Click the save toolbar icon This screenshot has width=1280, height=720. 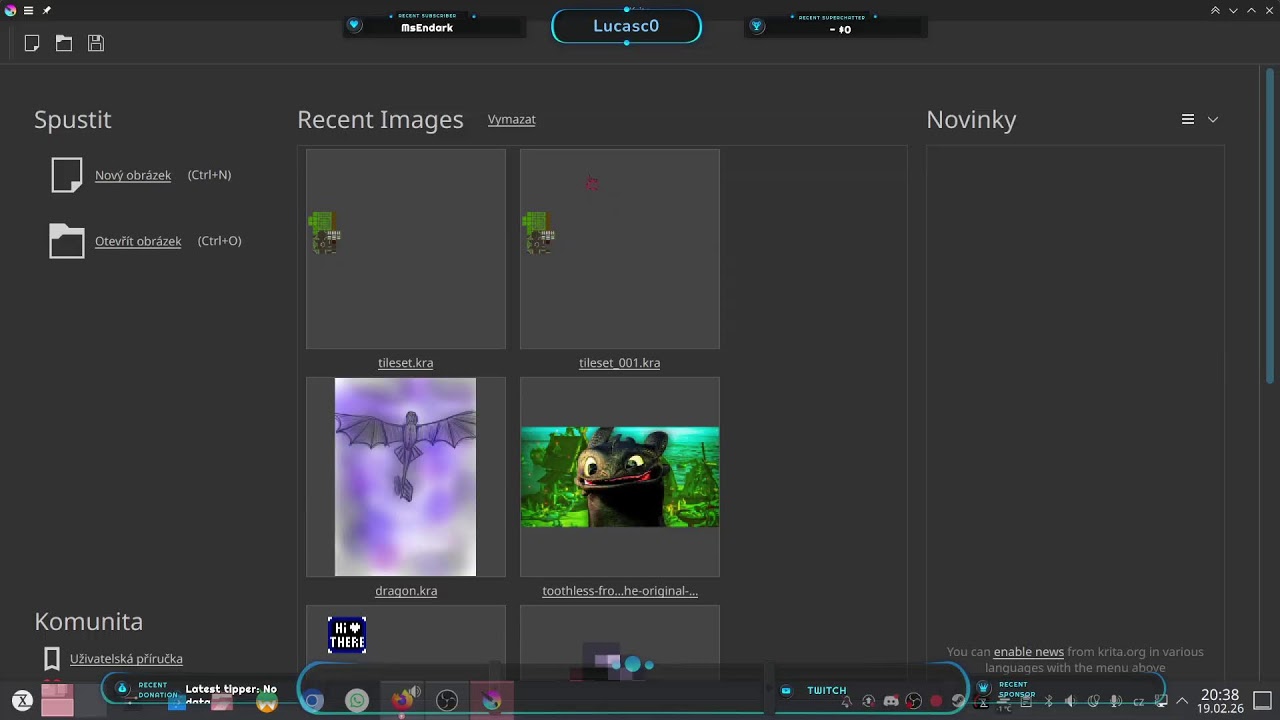pyautogui.click(x=96, y=43)
